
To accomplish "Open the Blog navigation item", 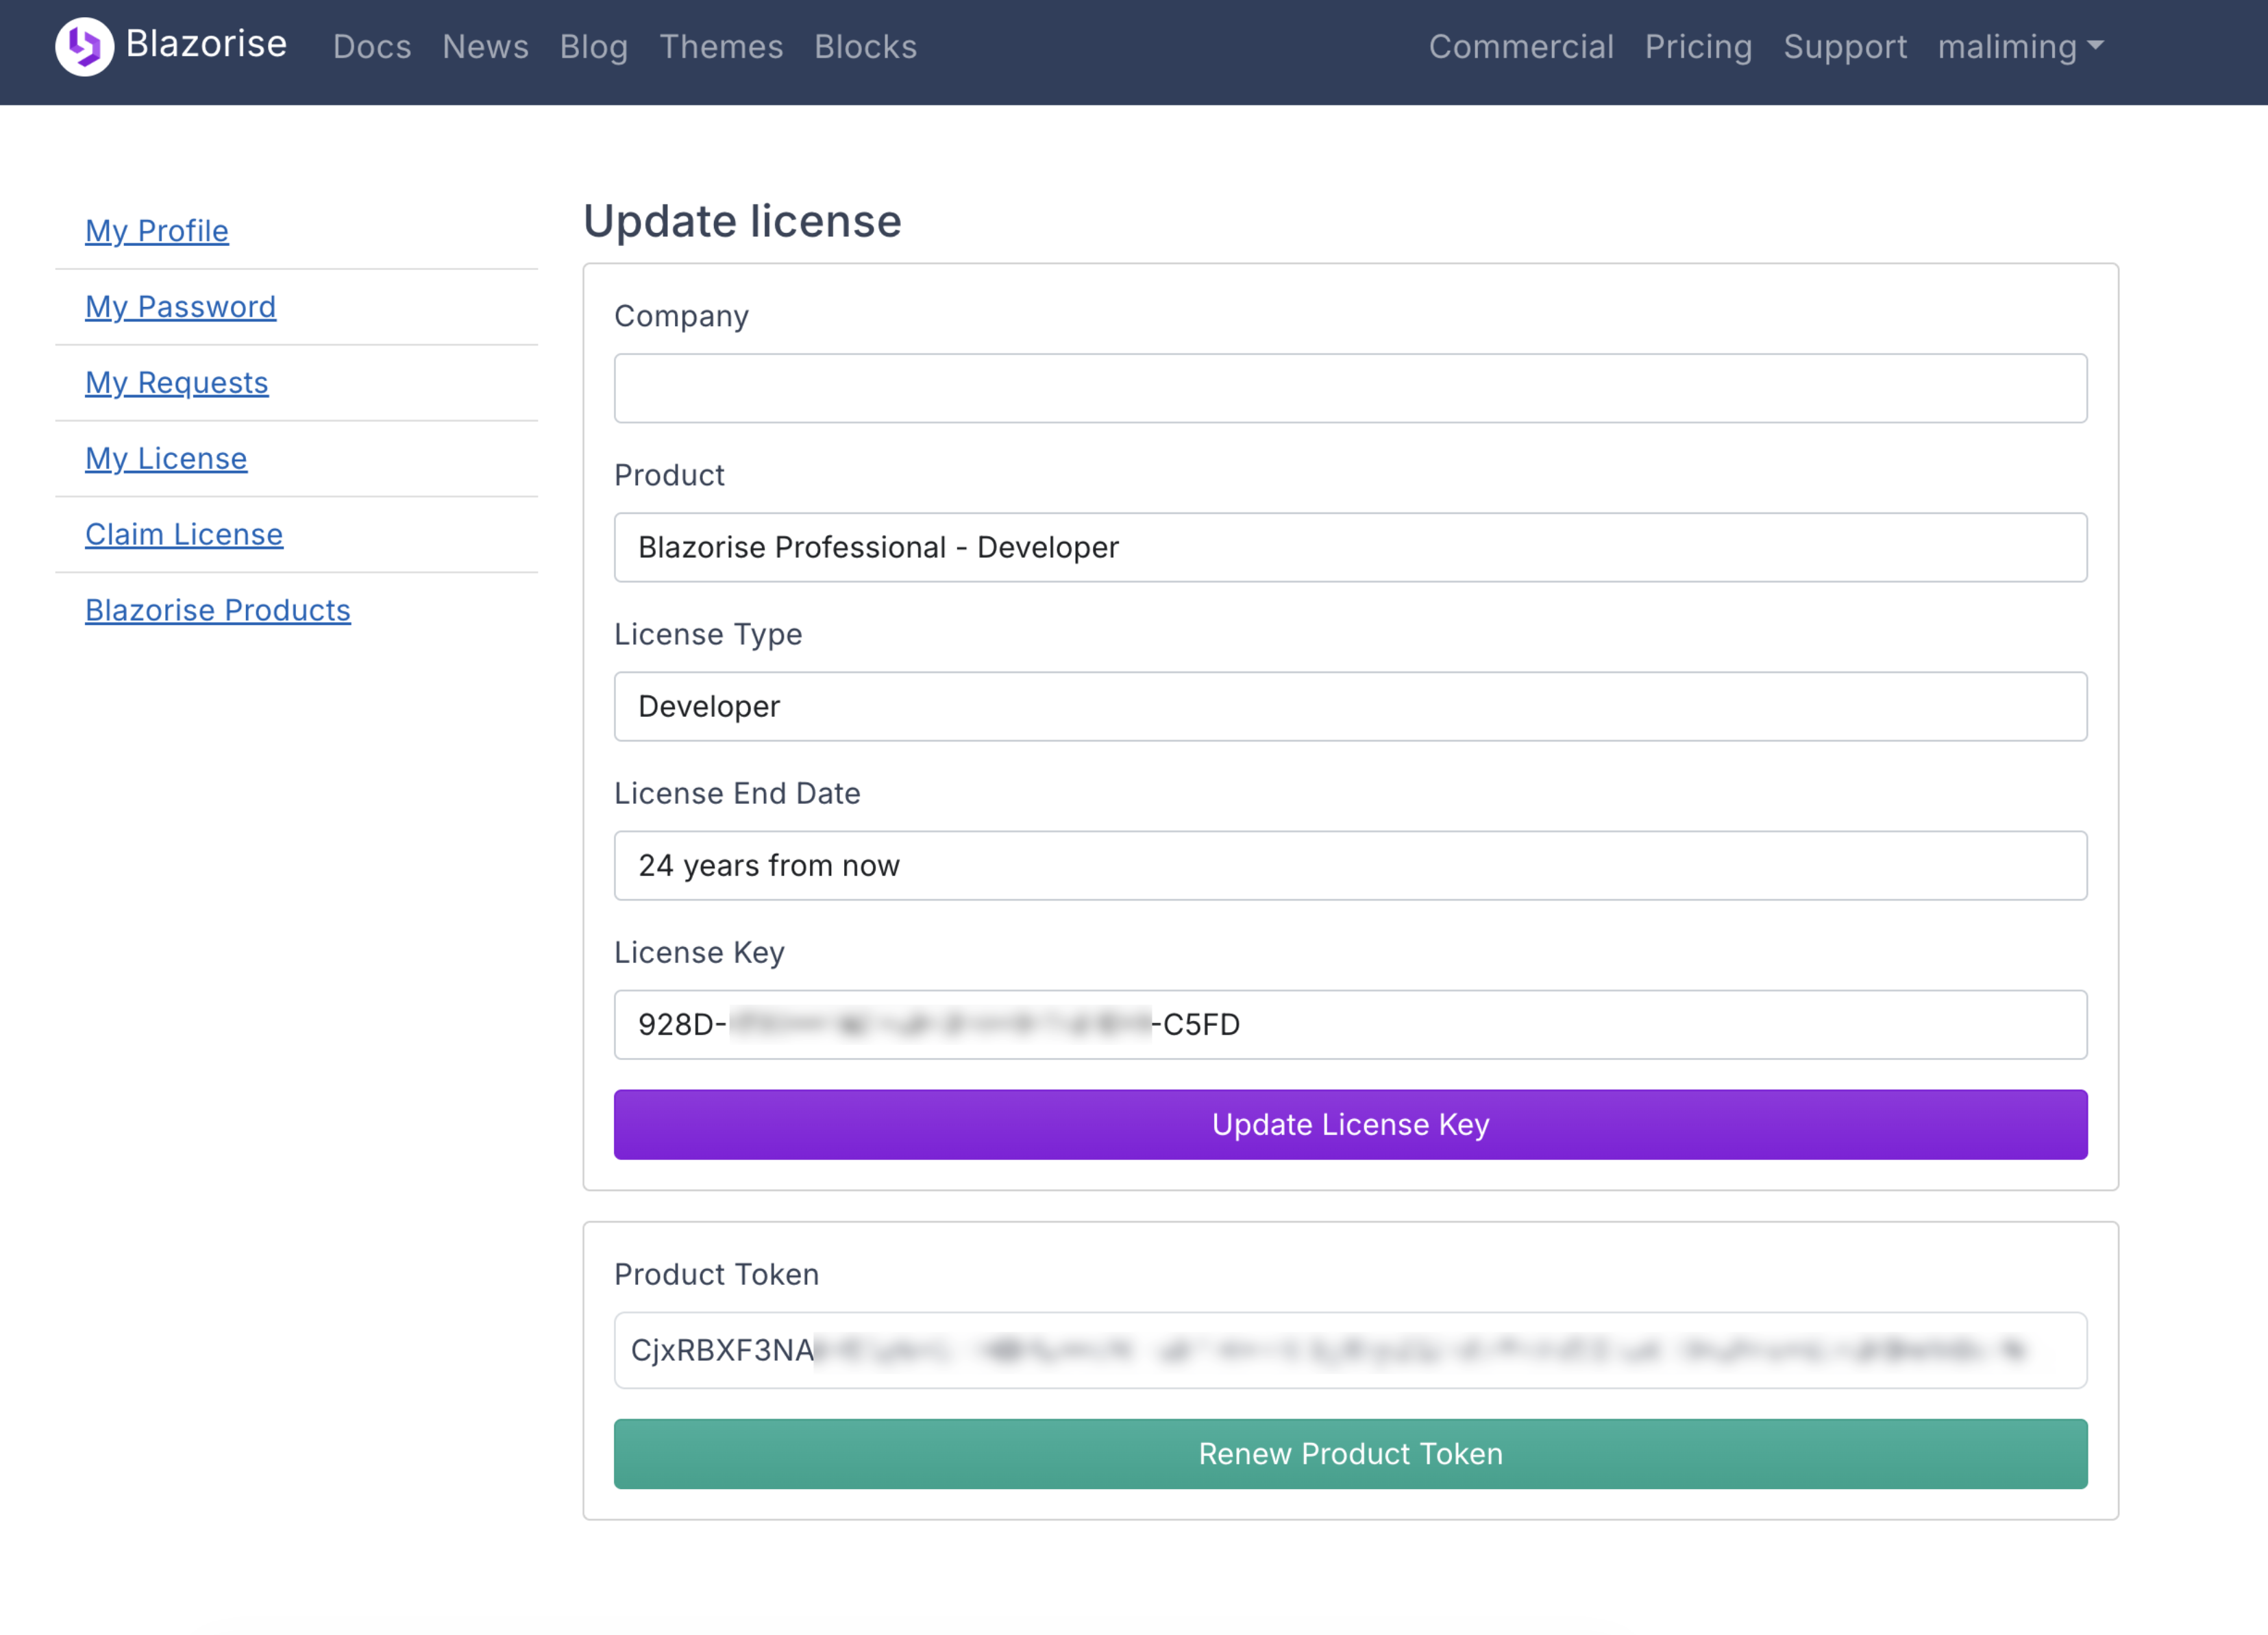I will tap(594, 47).
